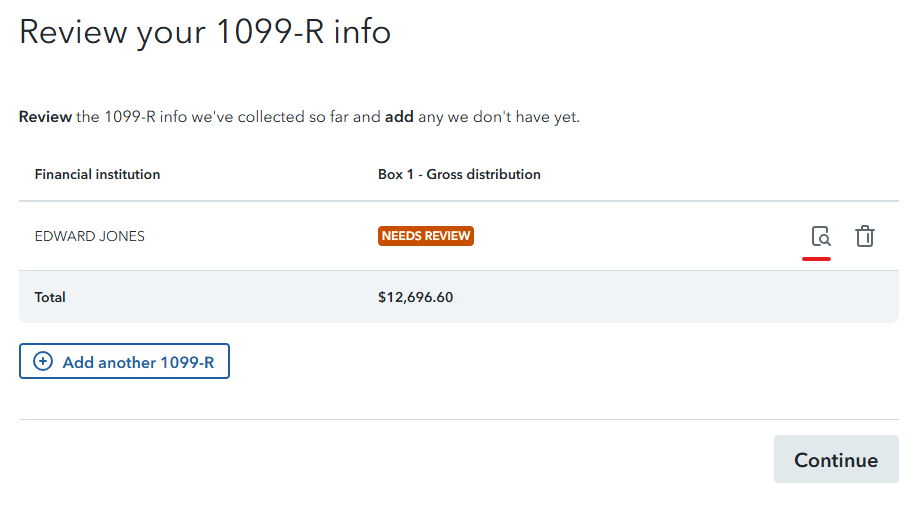Click the plus circle icon
Screen dimensions: 921x521
click(x=43, y=362)
